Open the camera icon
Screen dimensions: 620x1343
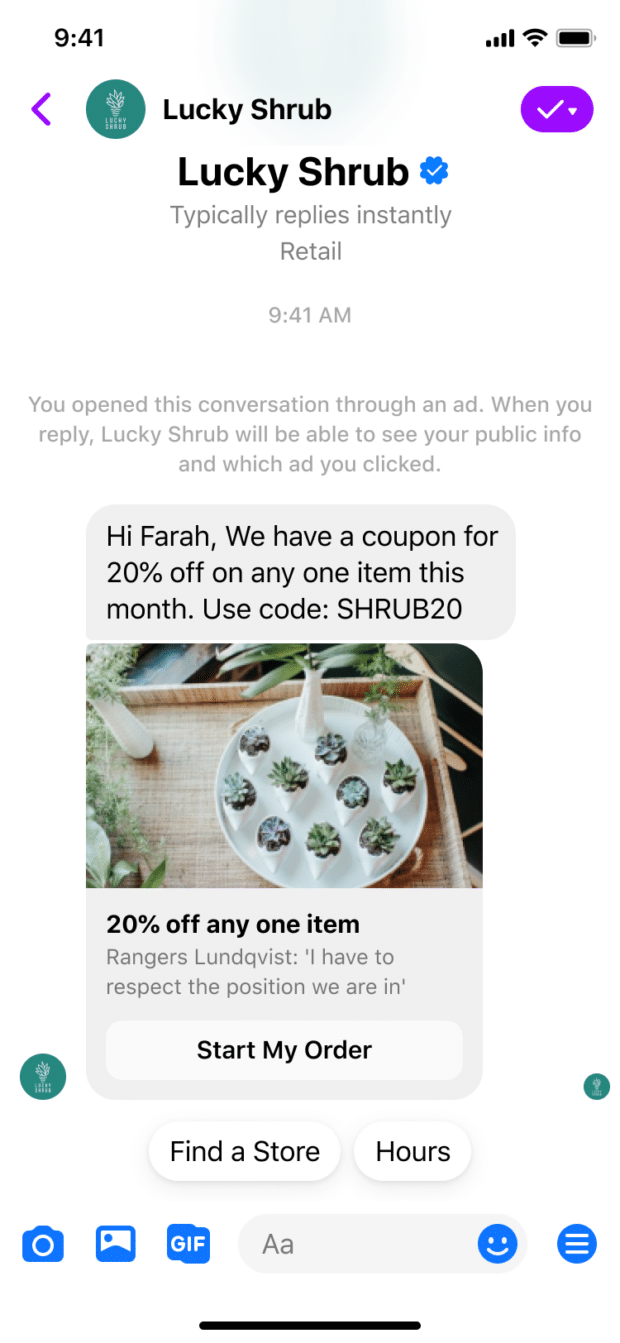[x=43, y=1243]
